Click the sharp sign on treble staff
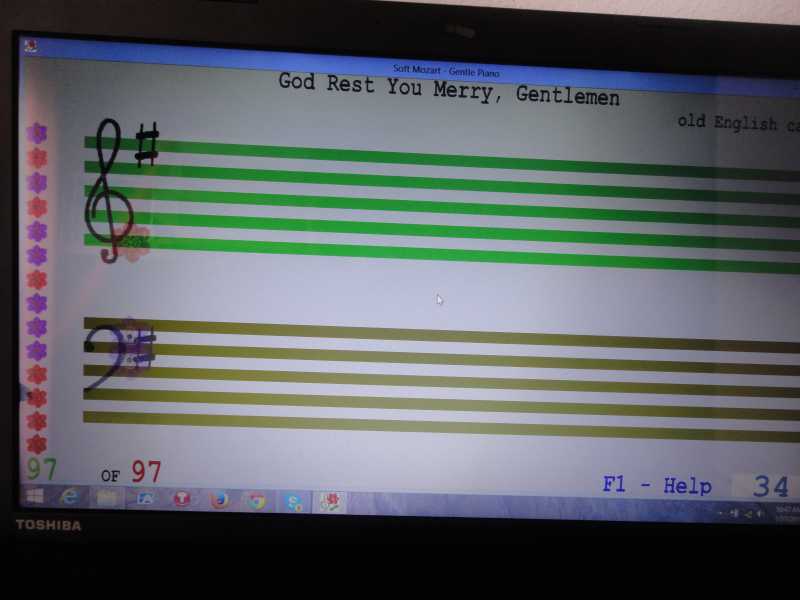The height and width of the screenshot is (600, 800). pyautogui.click(x=147, y=145)
